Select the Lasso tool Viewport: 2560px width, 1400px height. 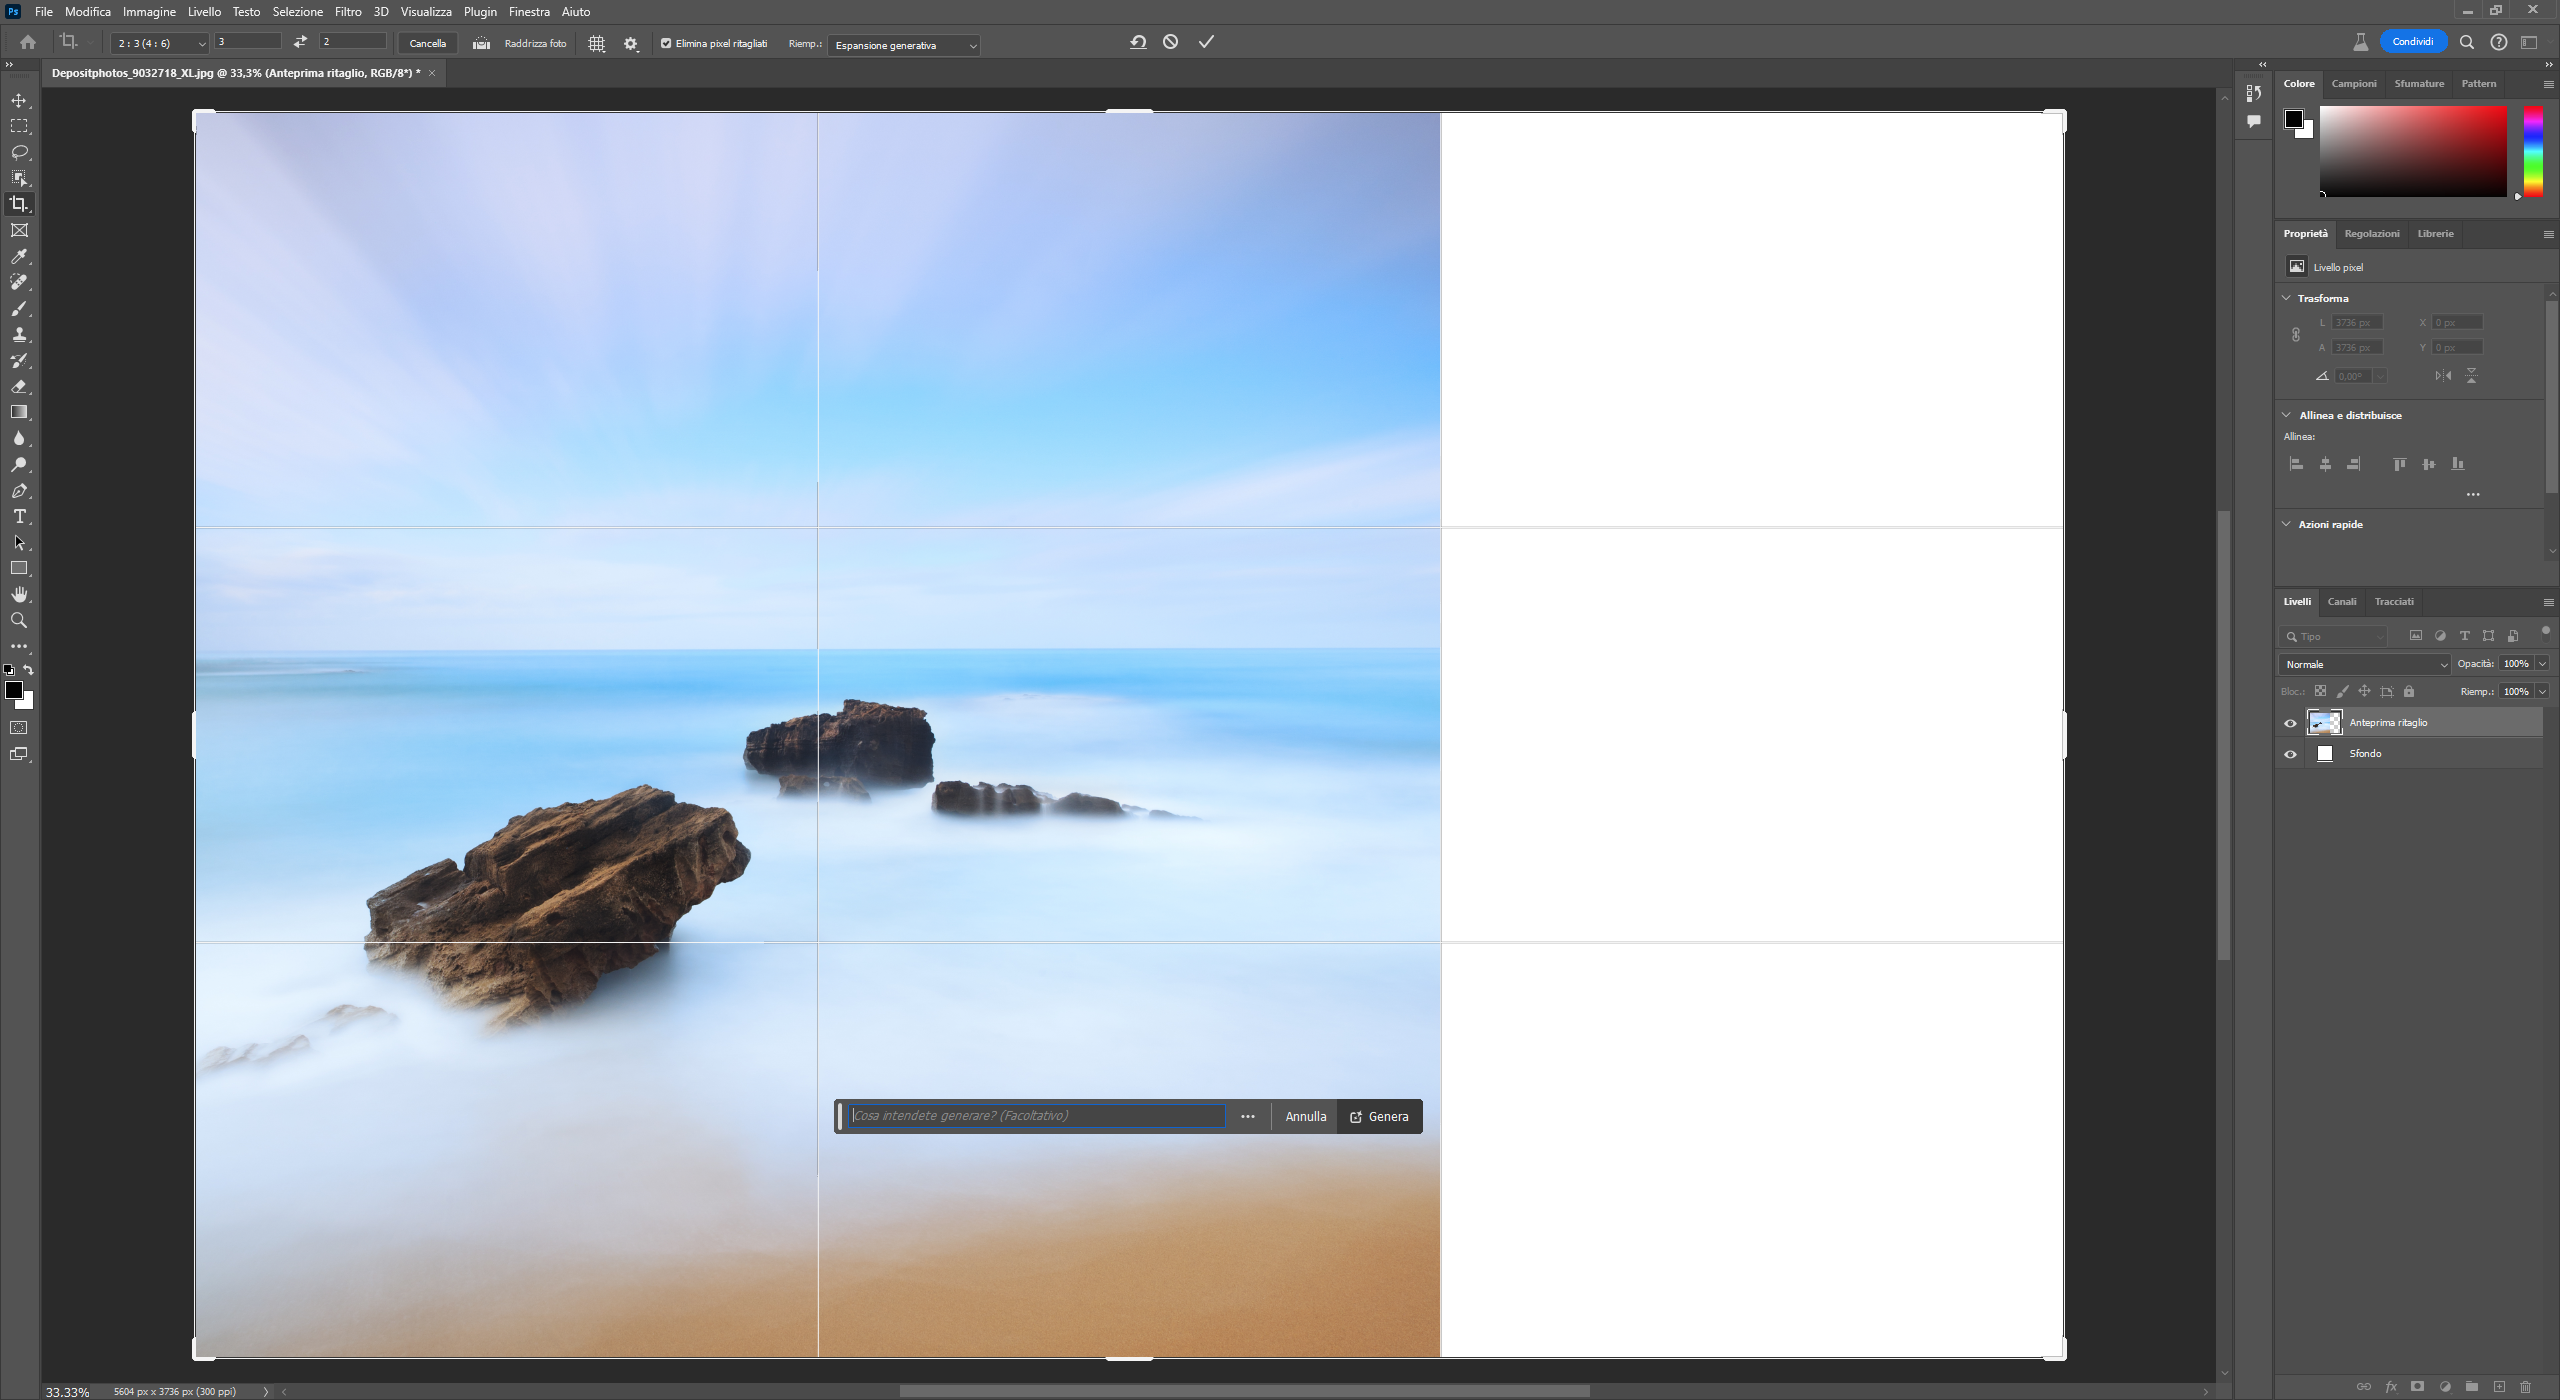coord(19,152)
